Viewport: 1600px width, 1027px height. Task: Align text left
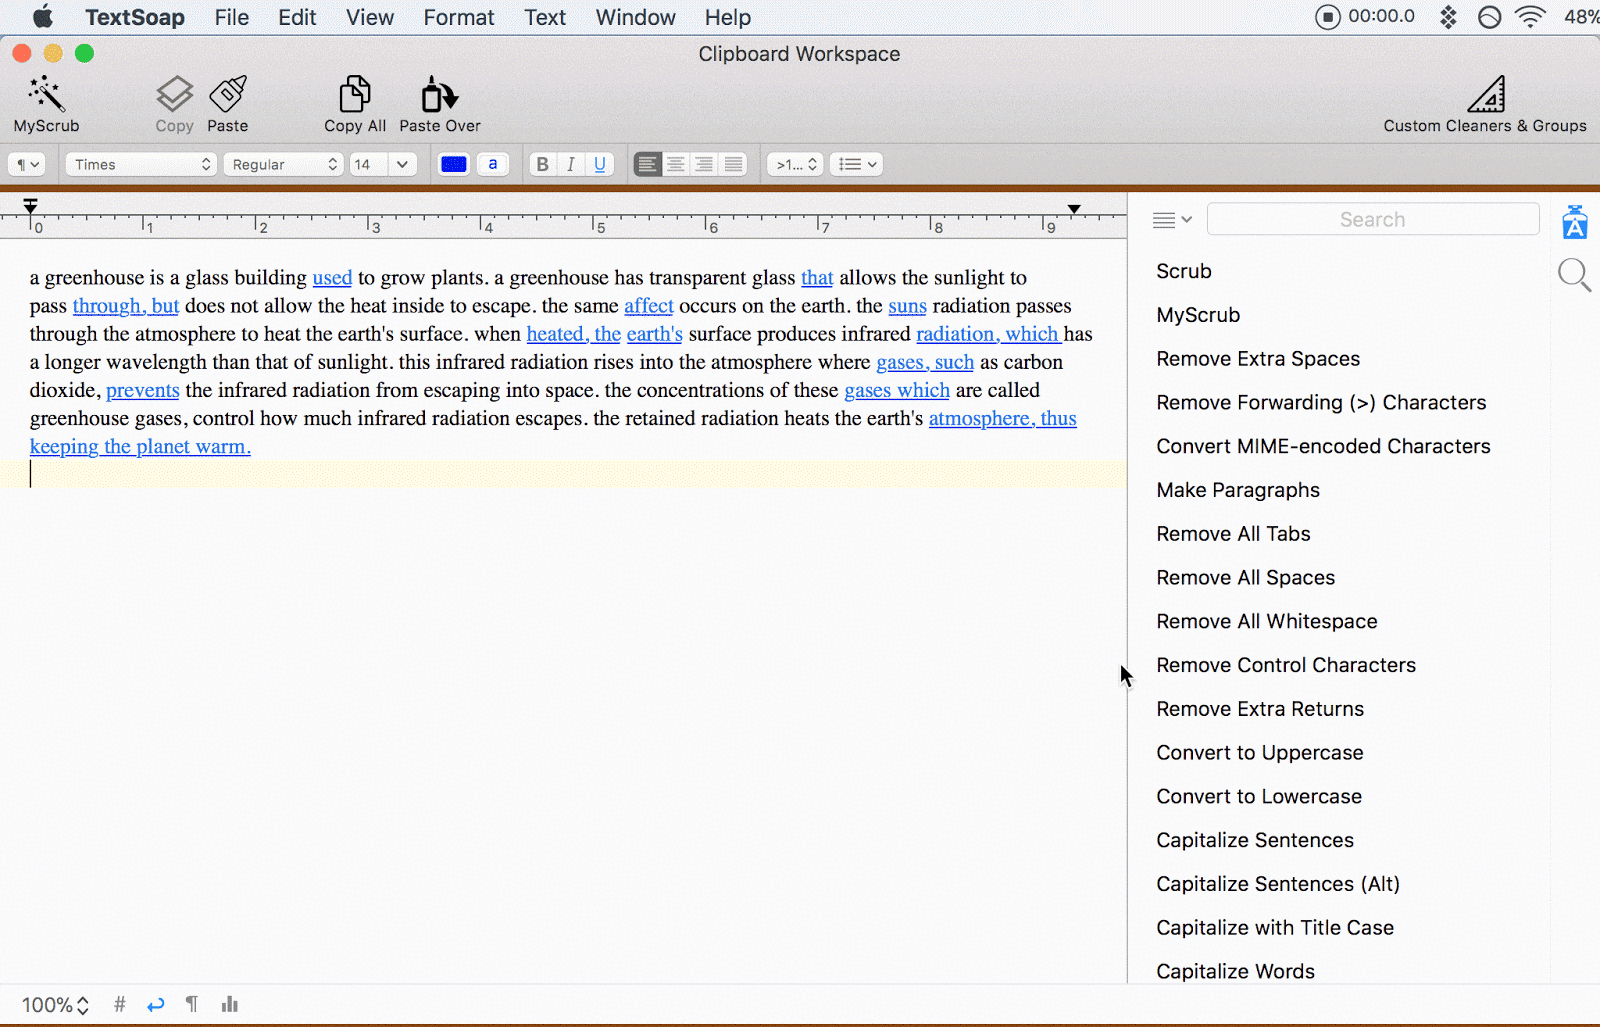click(x=647, y=164)
